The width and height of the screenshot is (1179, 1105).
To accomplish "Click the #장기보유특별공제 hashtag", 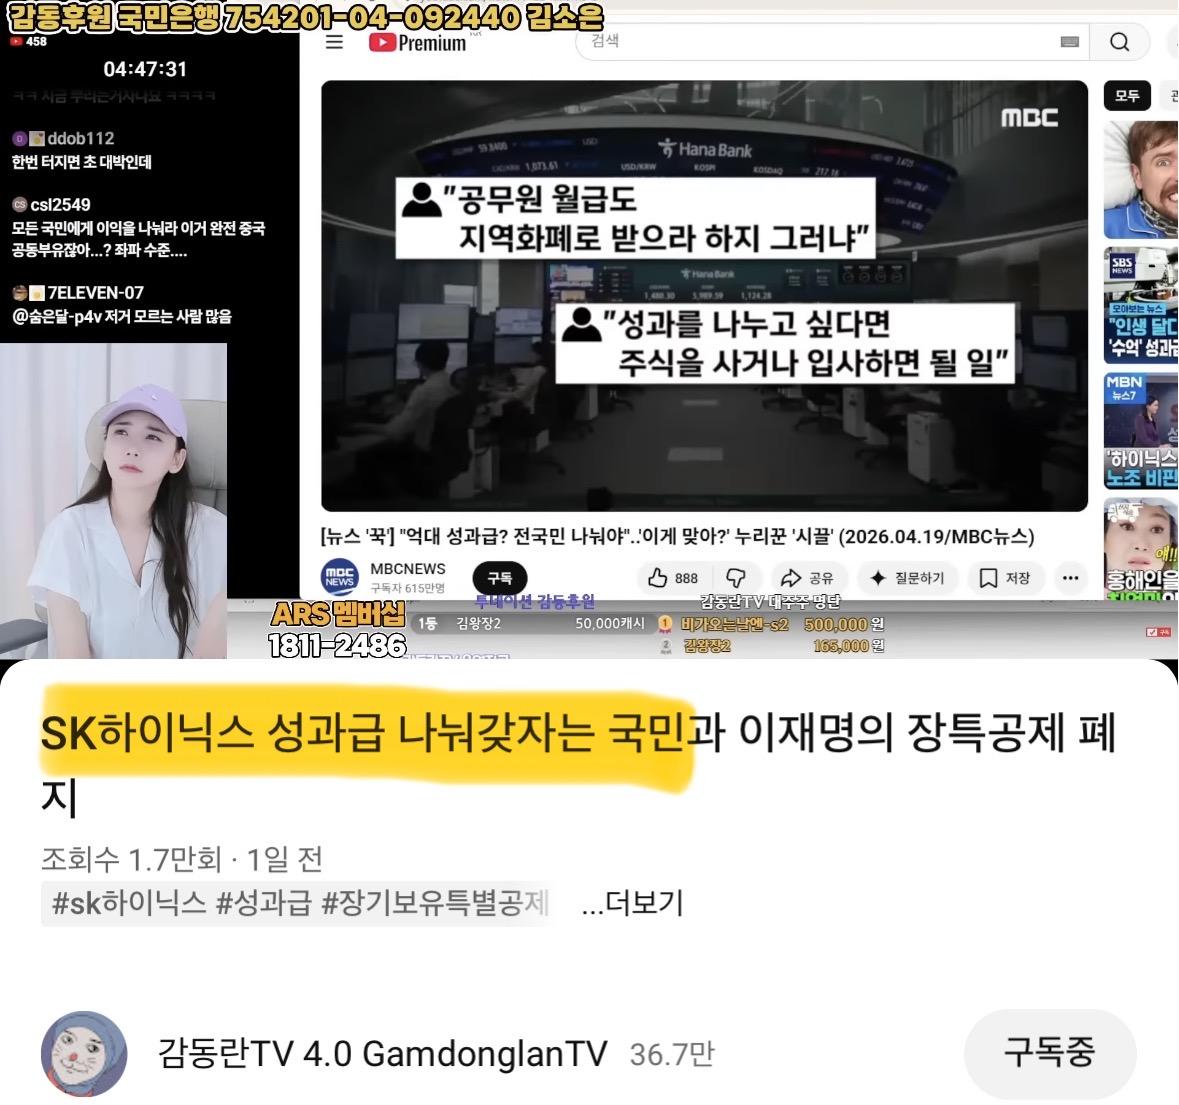I will tap(435, 902).
